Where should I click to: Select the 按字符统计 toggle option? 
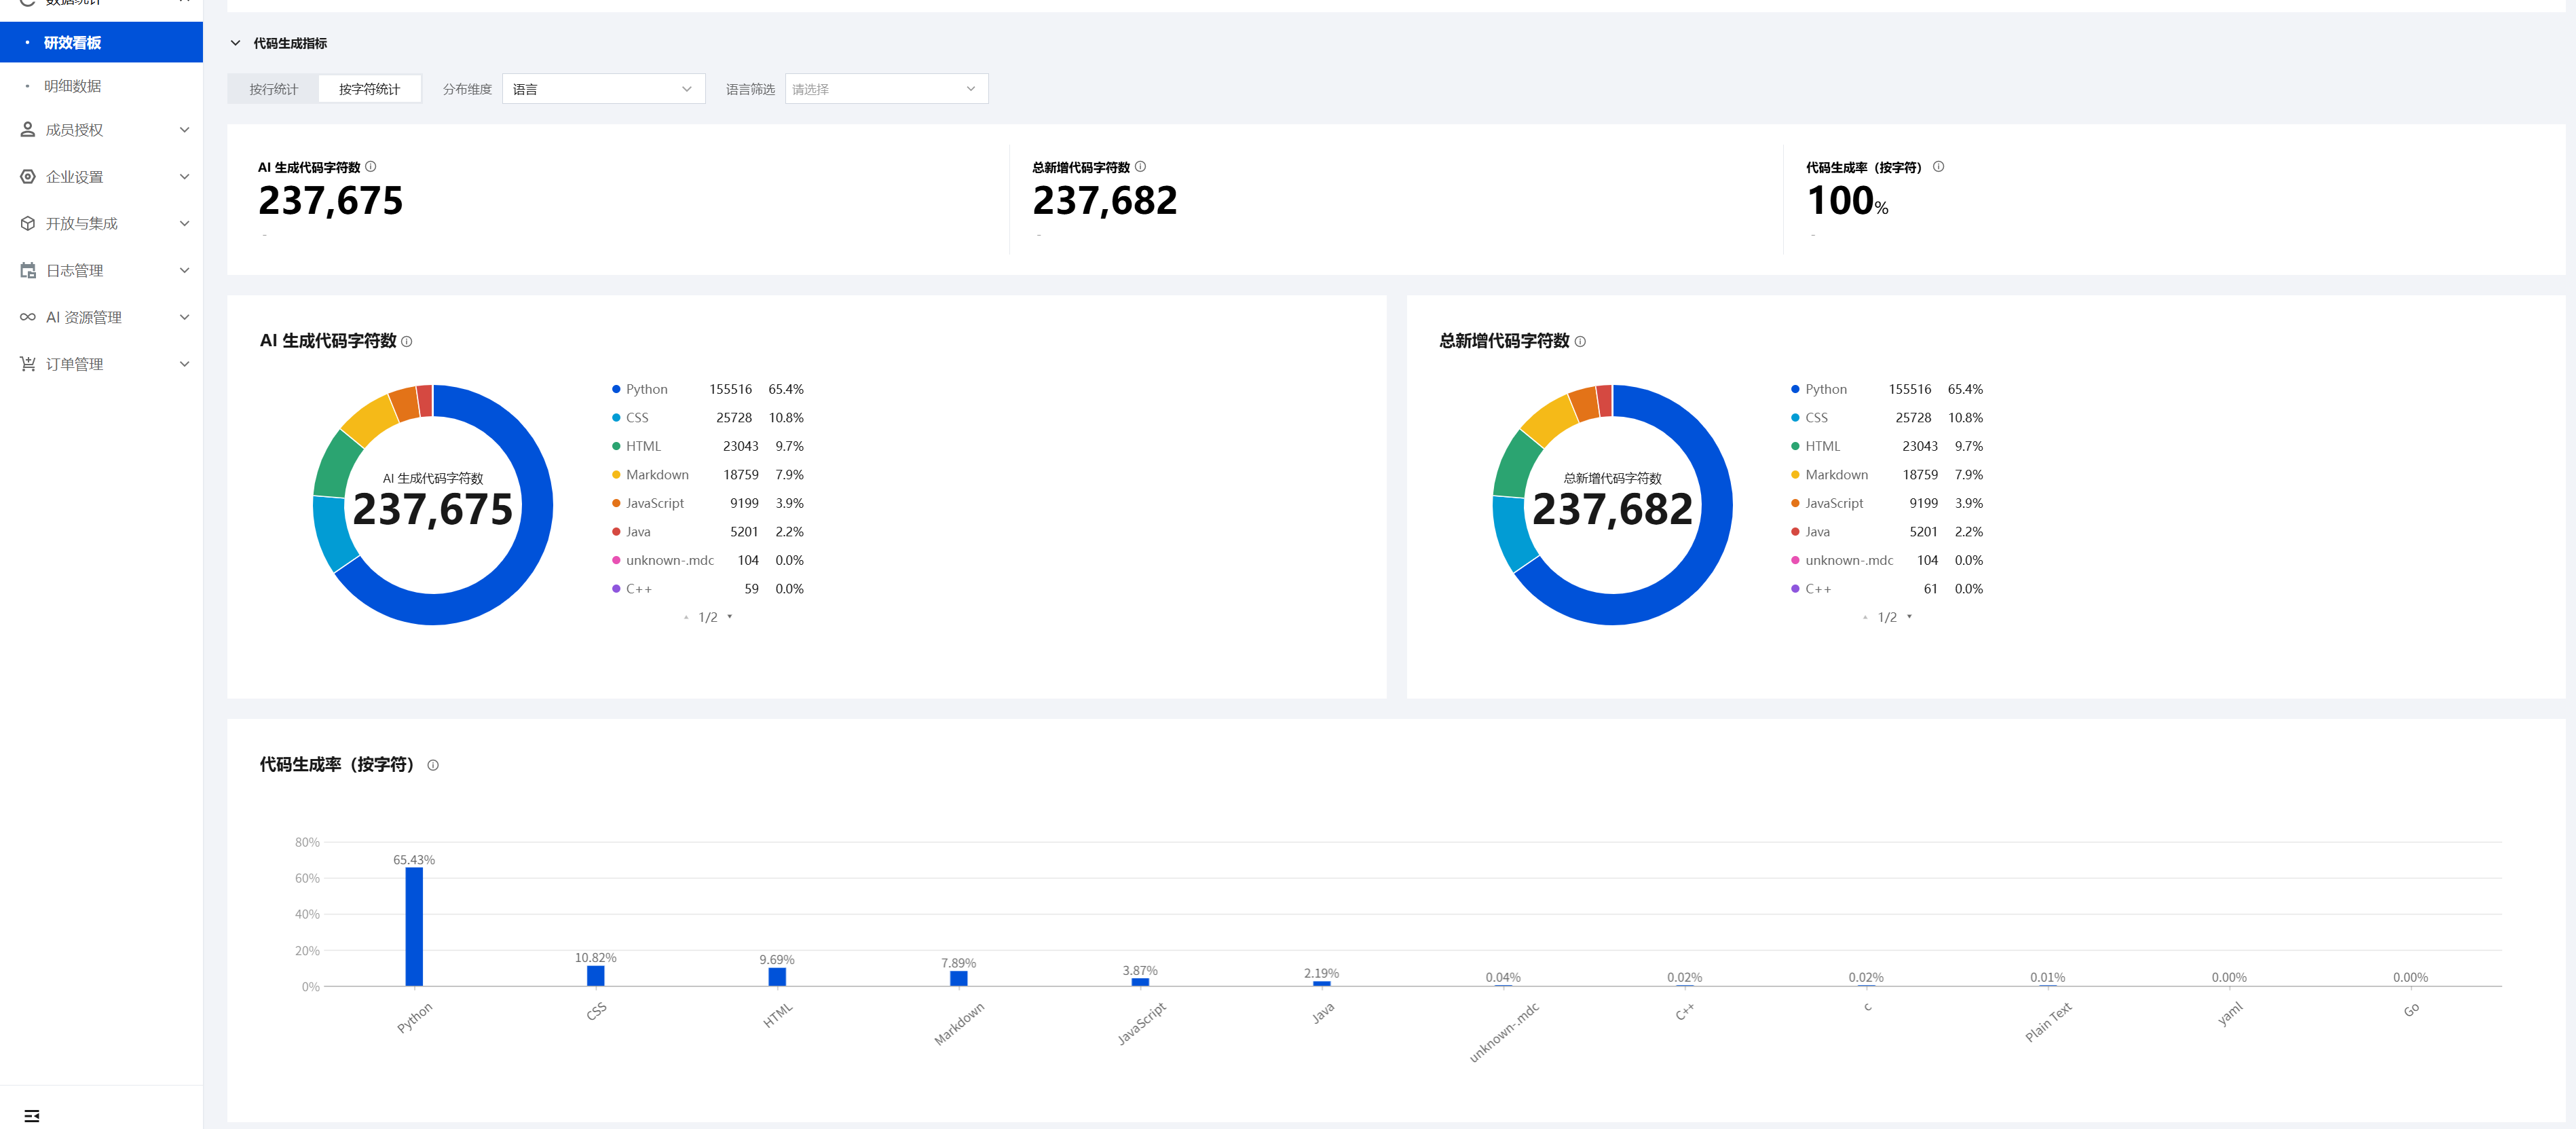tap(369, 90)
